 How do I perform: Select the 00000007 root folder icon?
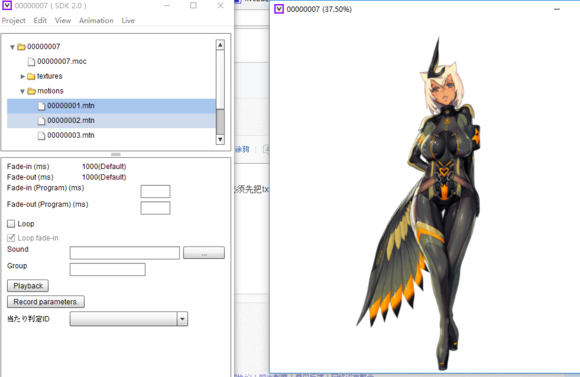21,47
